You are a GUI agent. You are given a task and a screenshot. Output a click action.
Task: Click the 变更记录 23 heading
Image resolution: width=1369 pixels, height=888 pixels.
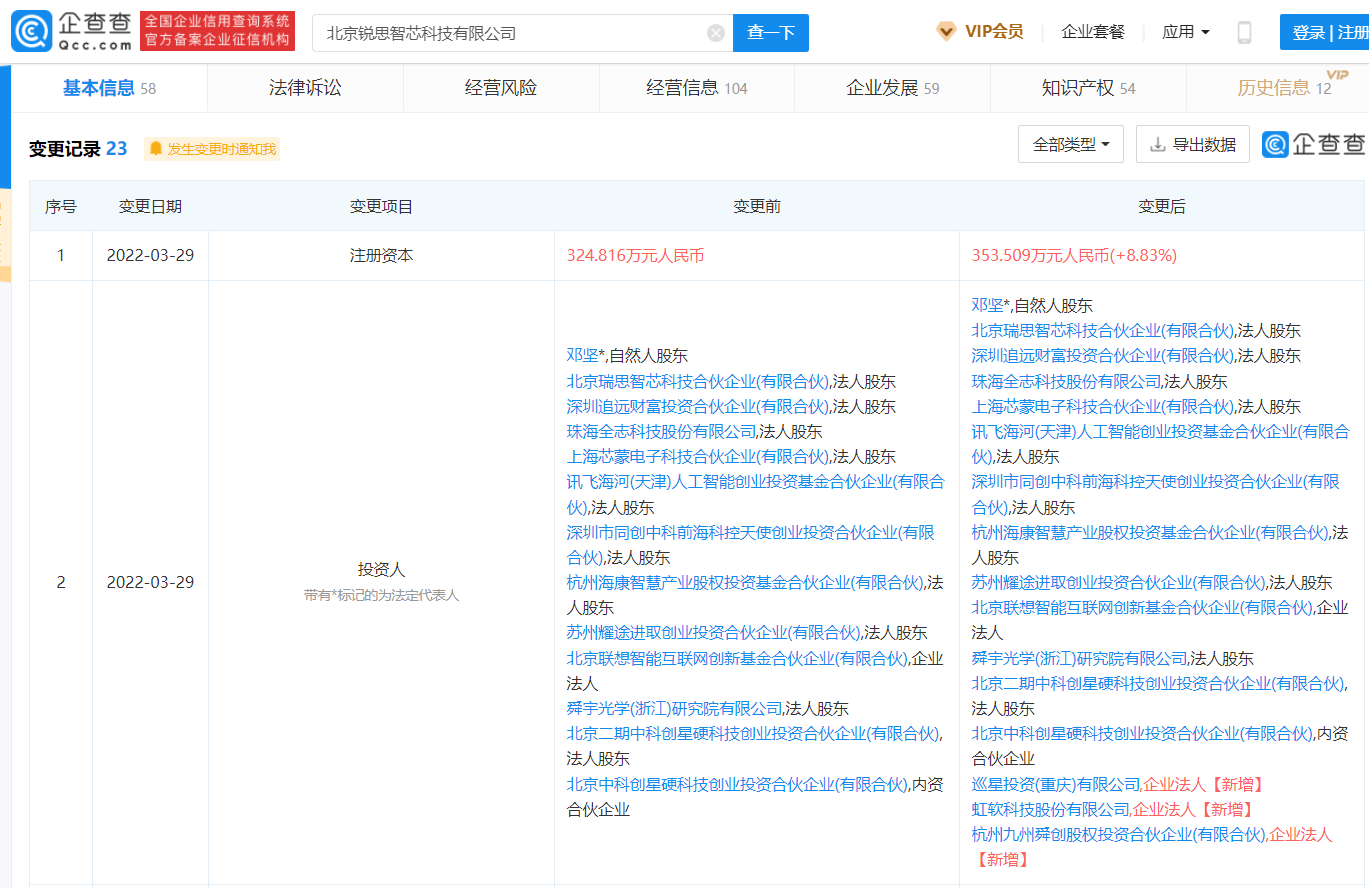pos(78,149)
